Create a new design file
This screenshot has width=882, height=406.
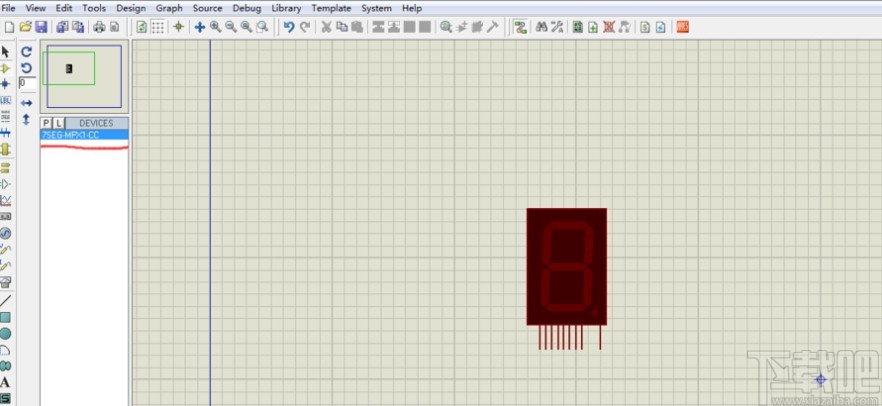tap(9, 27)
